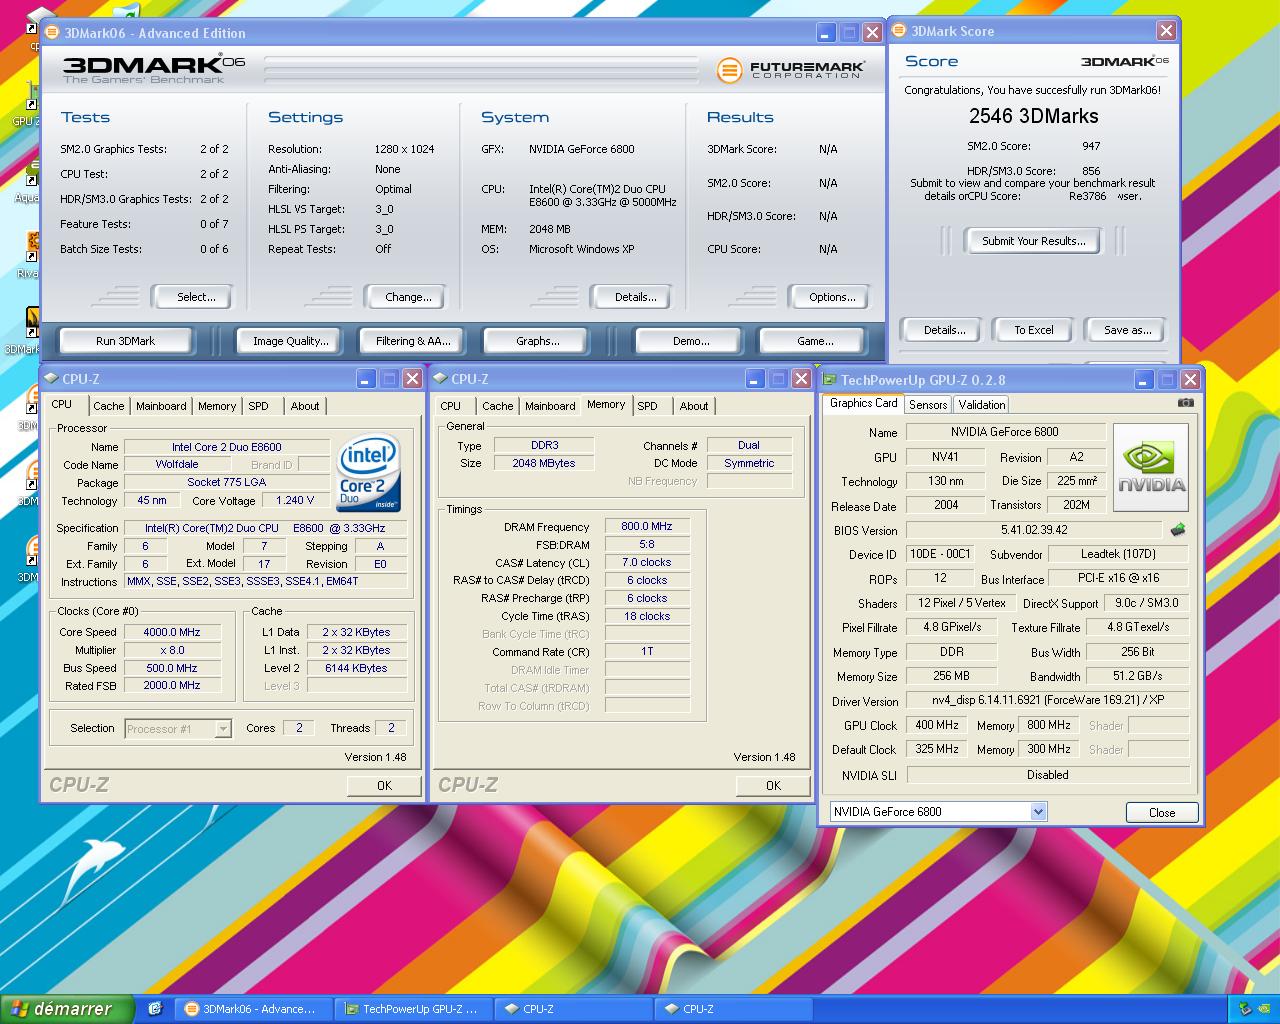Click the 3DMark Score window title icon
This screenshot has height=1024, width=1280.
coord(899,31)
